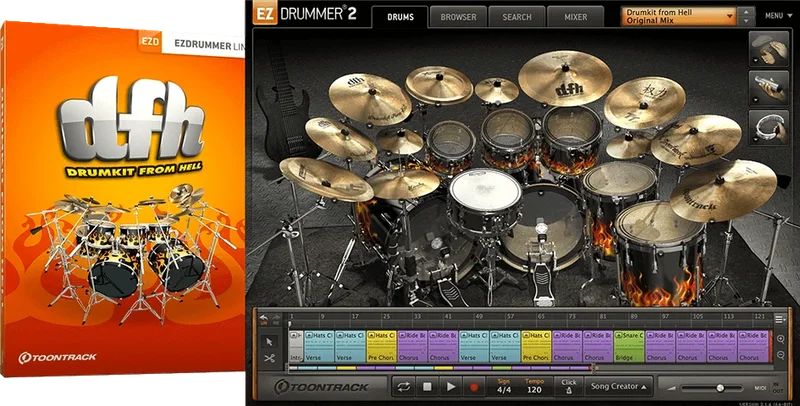Screen dimensions: 800x406
Task: Play the hand claps percussion pad
Action: coord(769,49)
